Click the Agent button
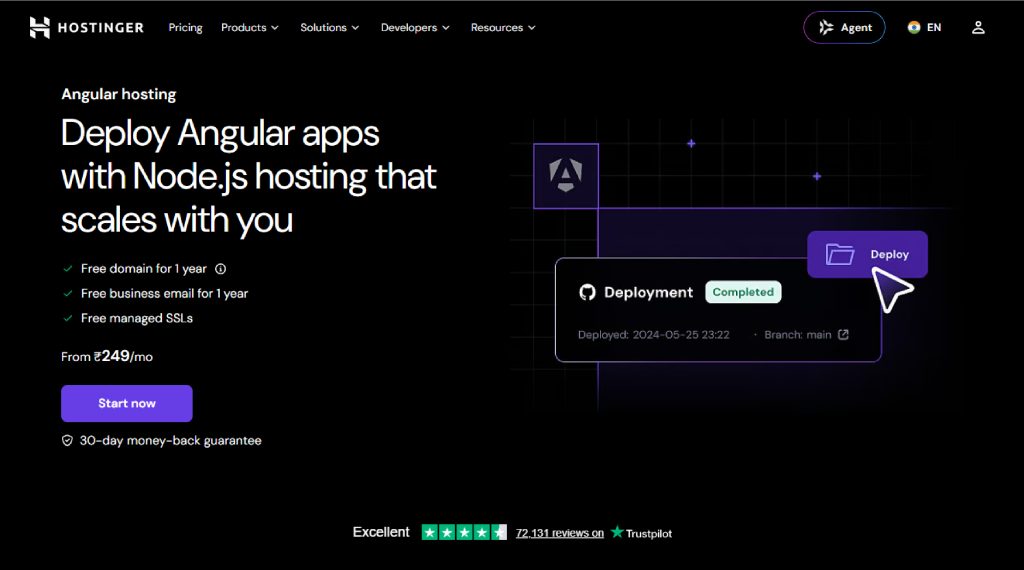The image size is (1024, 570). tap(844, 27)
